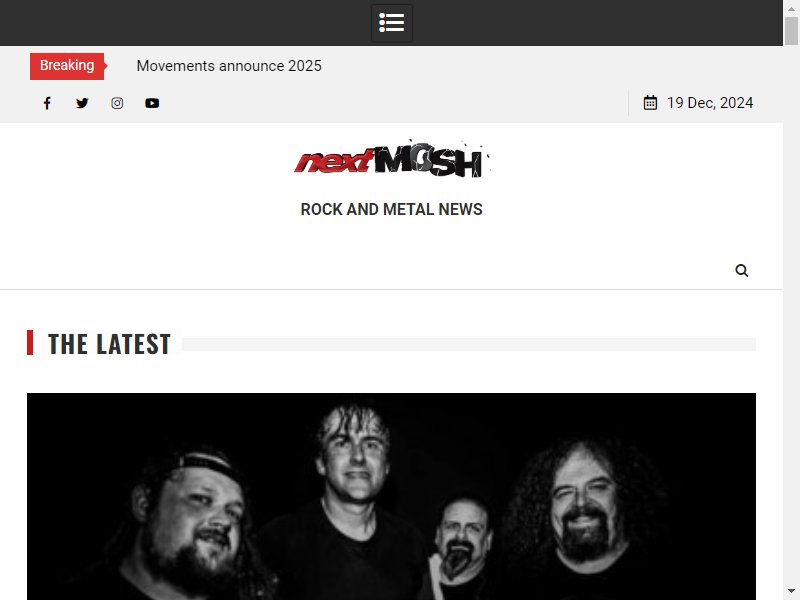
Task: Click the gray divider bar beside THE LATEST
Action: click(x=468, y=344)
